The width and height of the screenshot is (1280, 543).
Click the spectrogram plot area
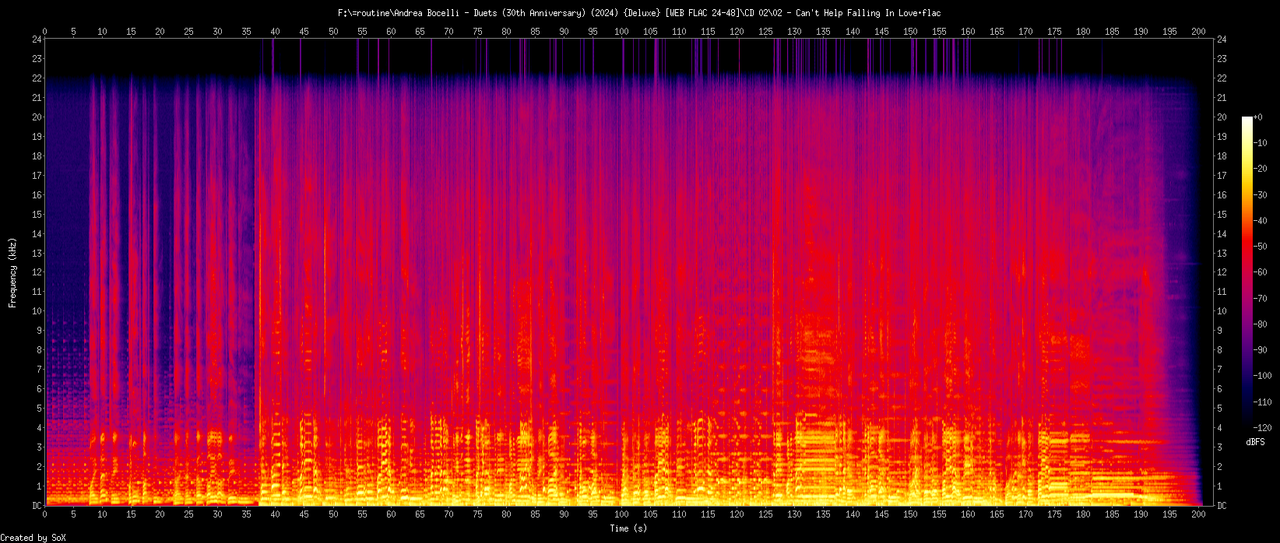[x=629, y=273]
